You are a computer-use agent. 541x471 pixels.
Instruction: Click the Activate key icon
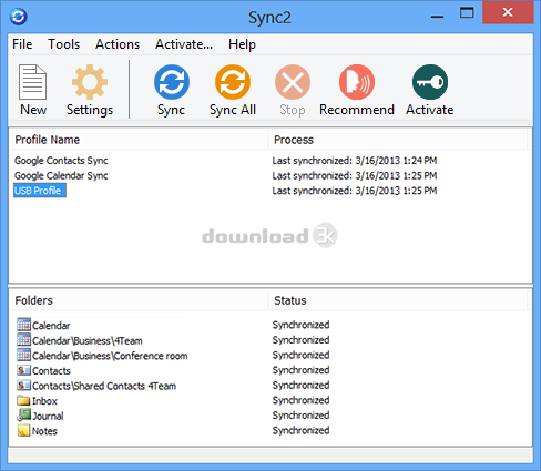(x=430, y=82)
